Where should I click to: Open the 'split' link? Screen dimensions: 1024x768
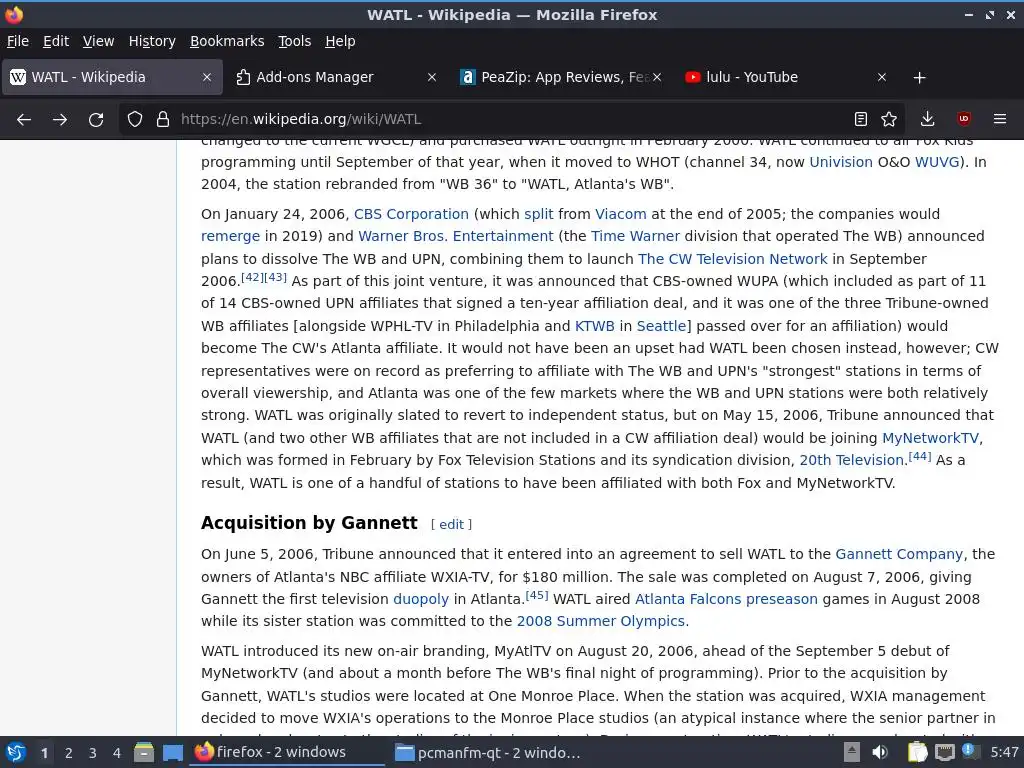[538, 214]
